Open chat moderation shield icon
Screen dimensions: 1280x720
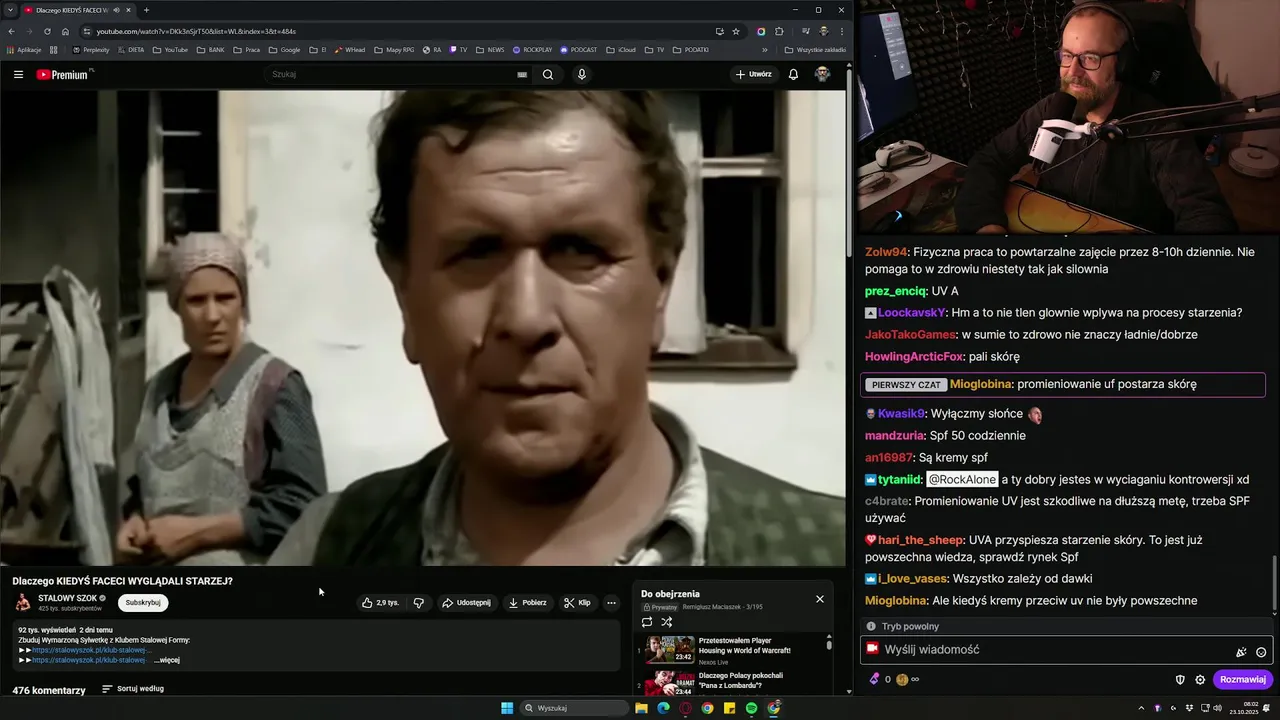(x=1180, y=680)
